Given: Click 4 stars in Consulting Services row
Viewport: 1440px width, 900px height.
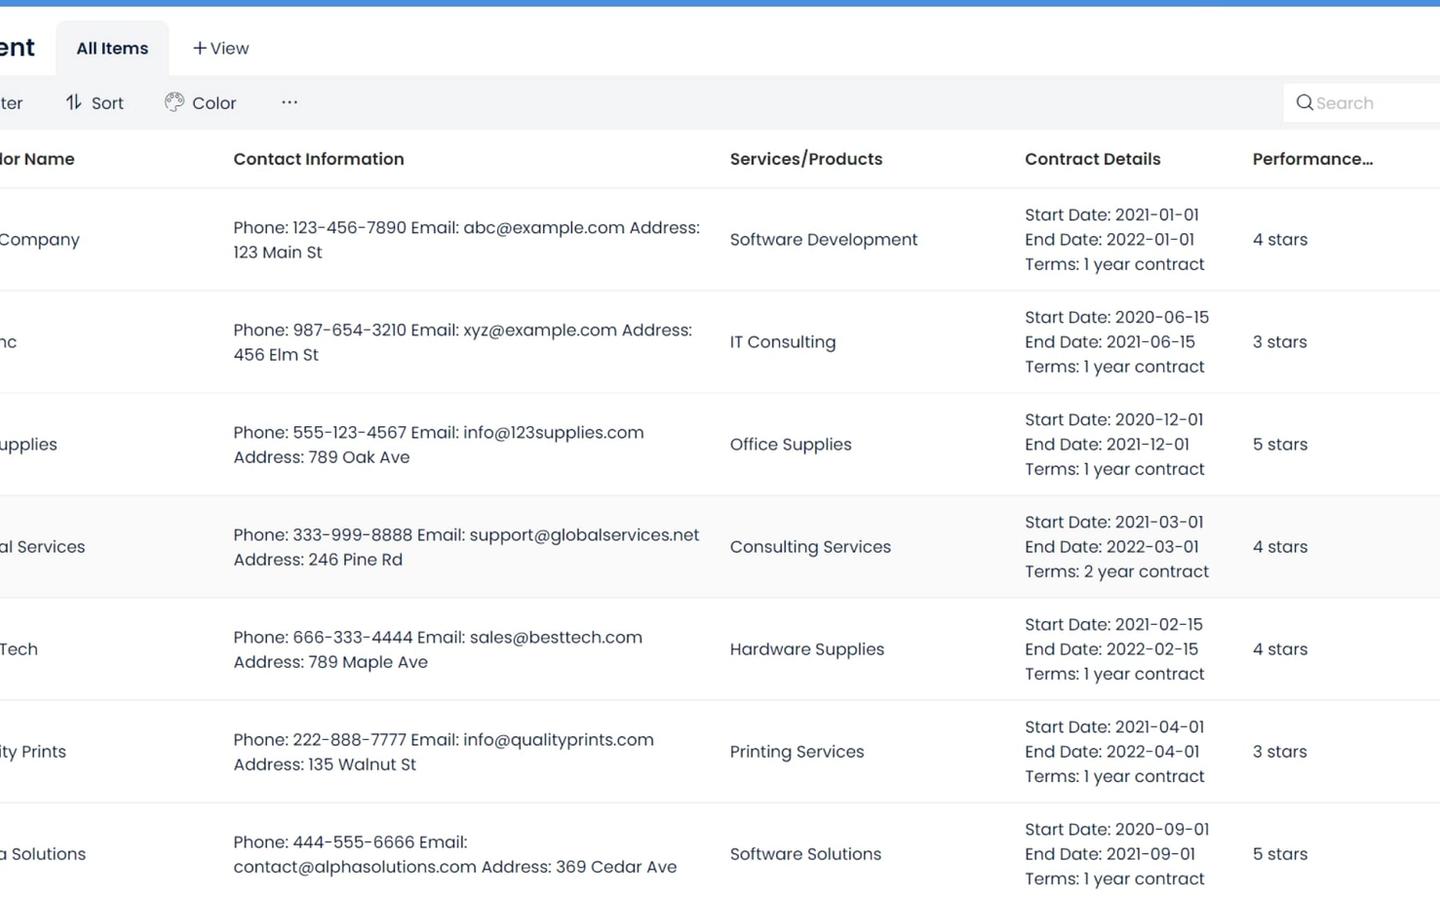Looking at the screenshot, I should (x=1280, y=547).
